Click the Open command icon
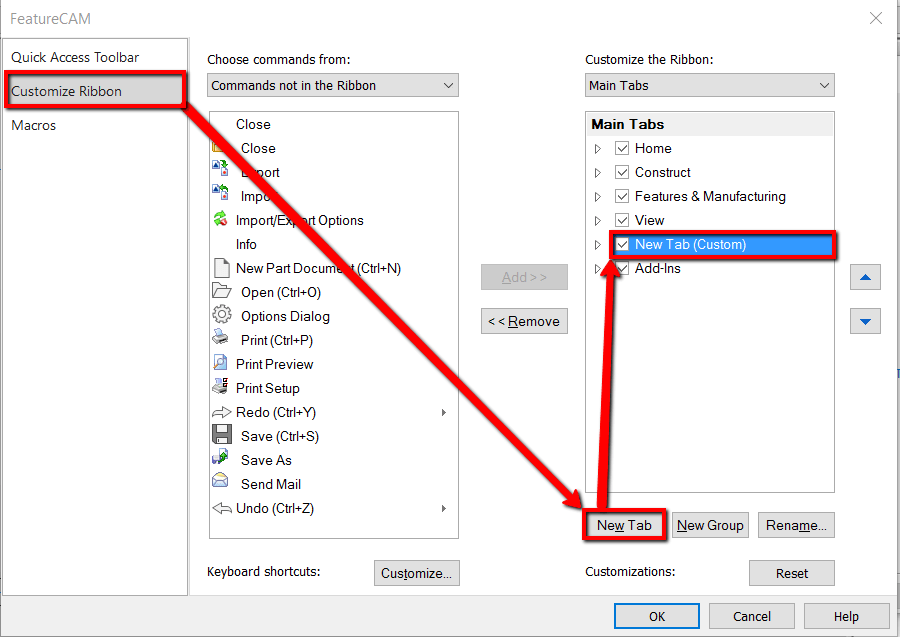This screenshot has height=637, width=900. click(222, 292)
